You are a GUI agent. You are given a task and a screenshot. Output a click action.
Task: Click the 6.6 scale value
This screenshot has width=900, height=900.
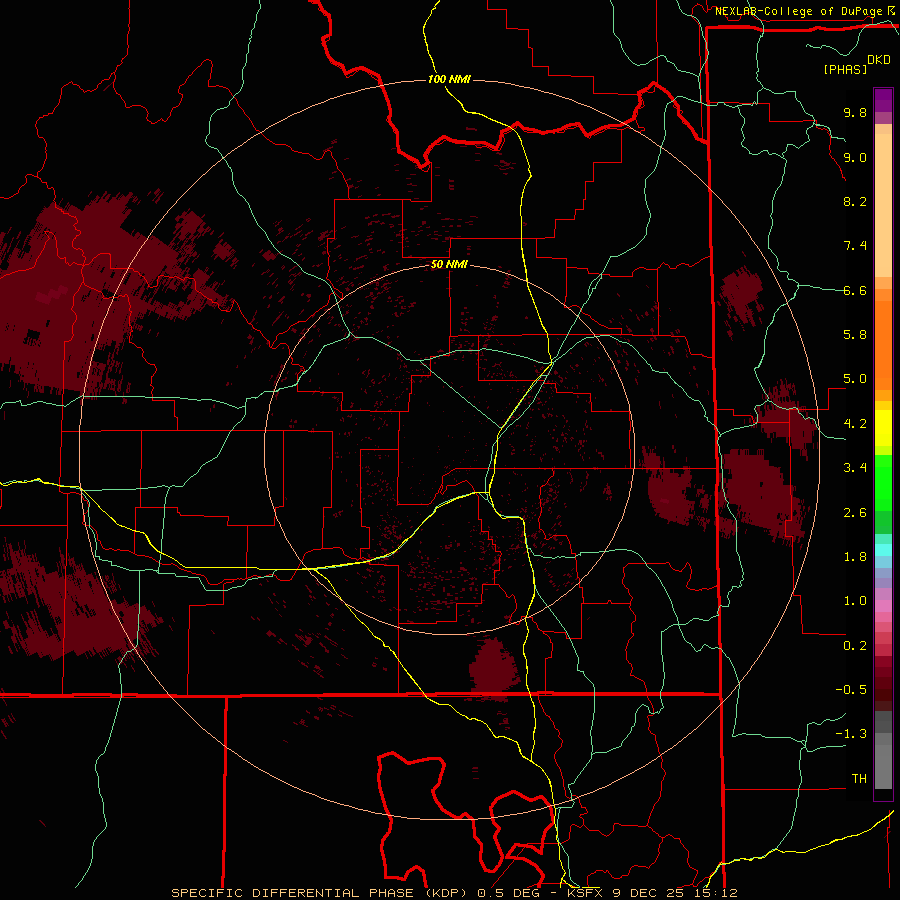click(x=855, y=290)
